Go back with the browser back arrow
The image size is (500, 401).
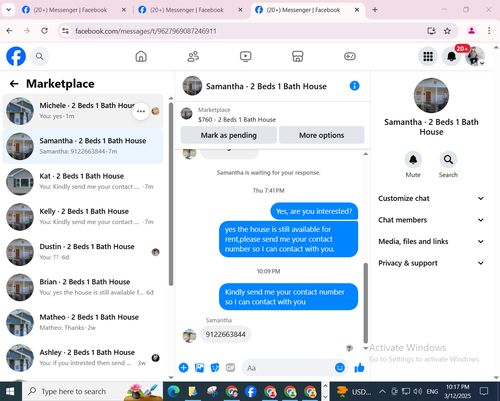pyautogui.click(x=9, y=31)
